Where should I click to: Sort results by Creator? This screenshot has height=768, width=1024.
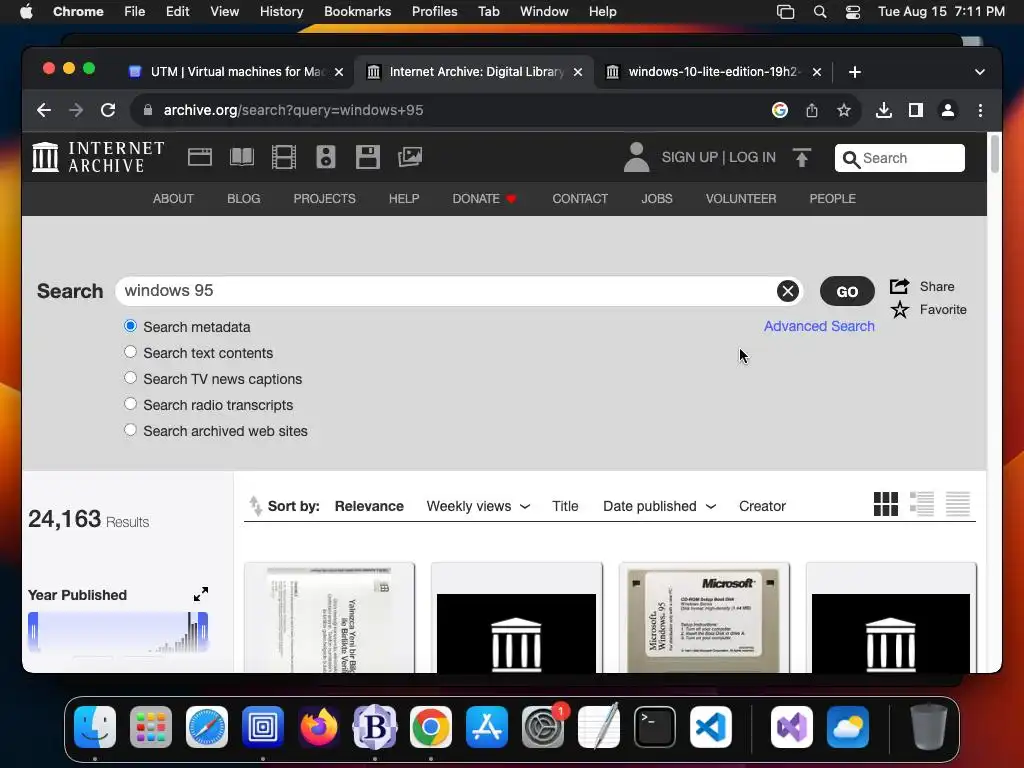tap(762, 506)
